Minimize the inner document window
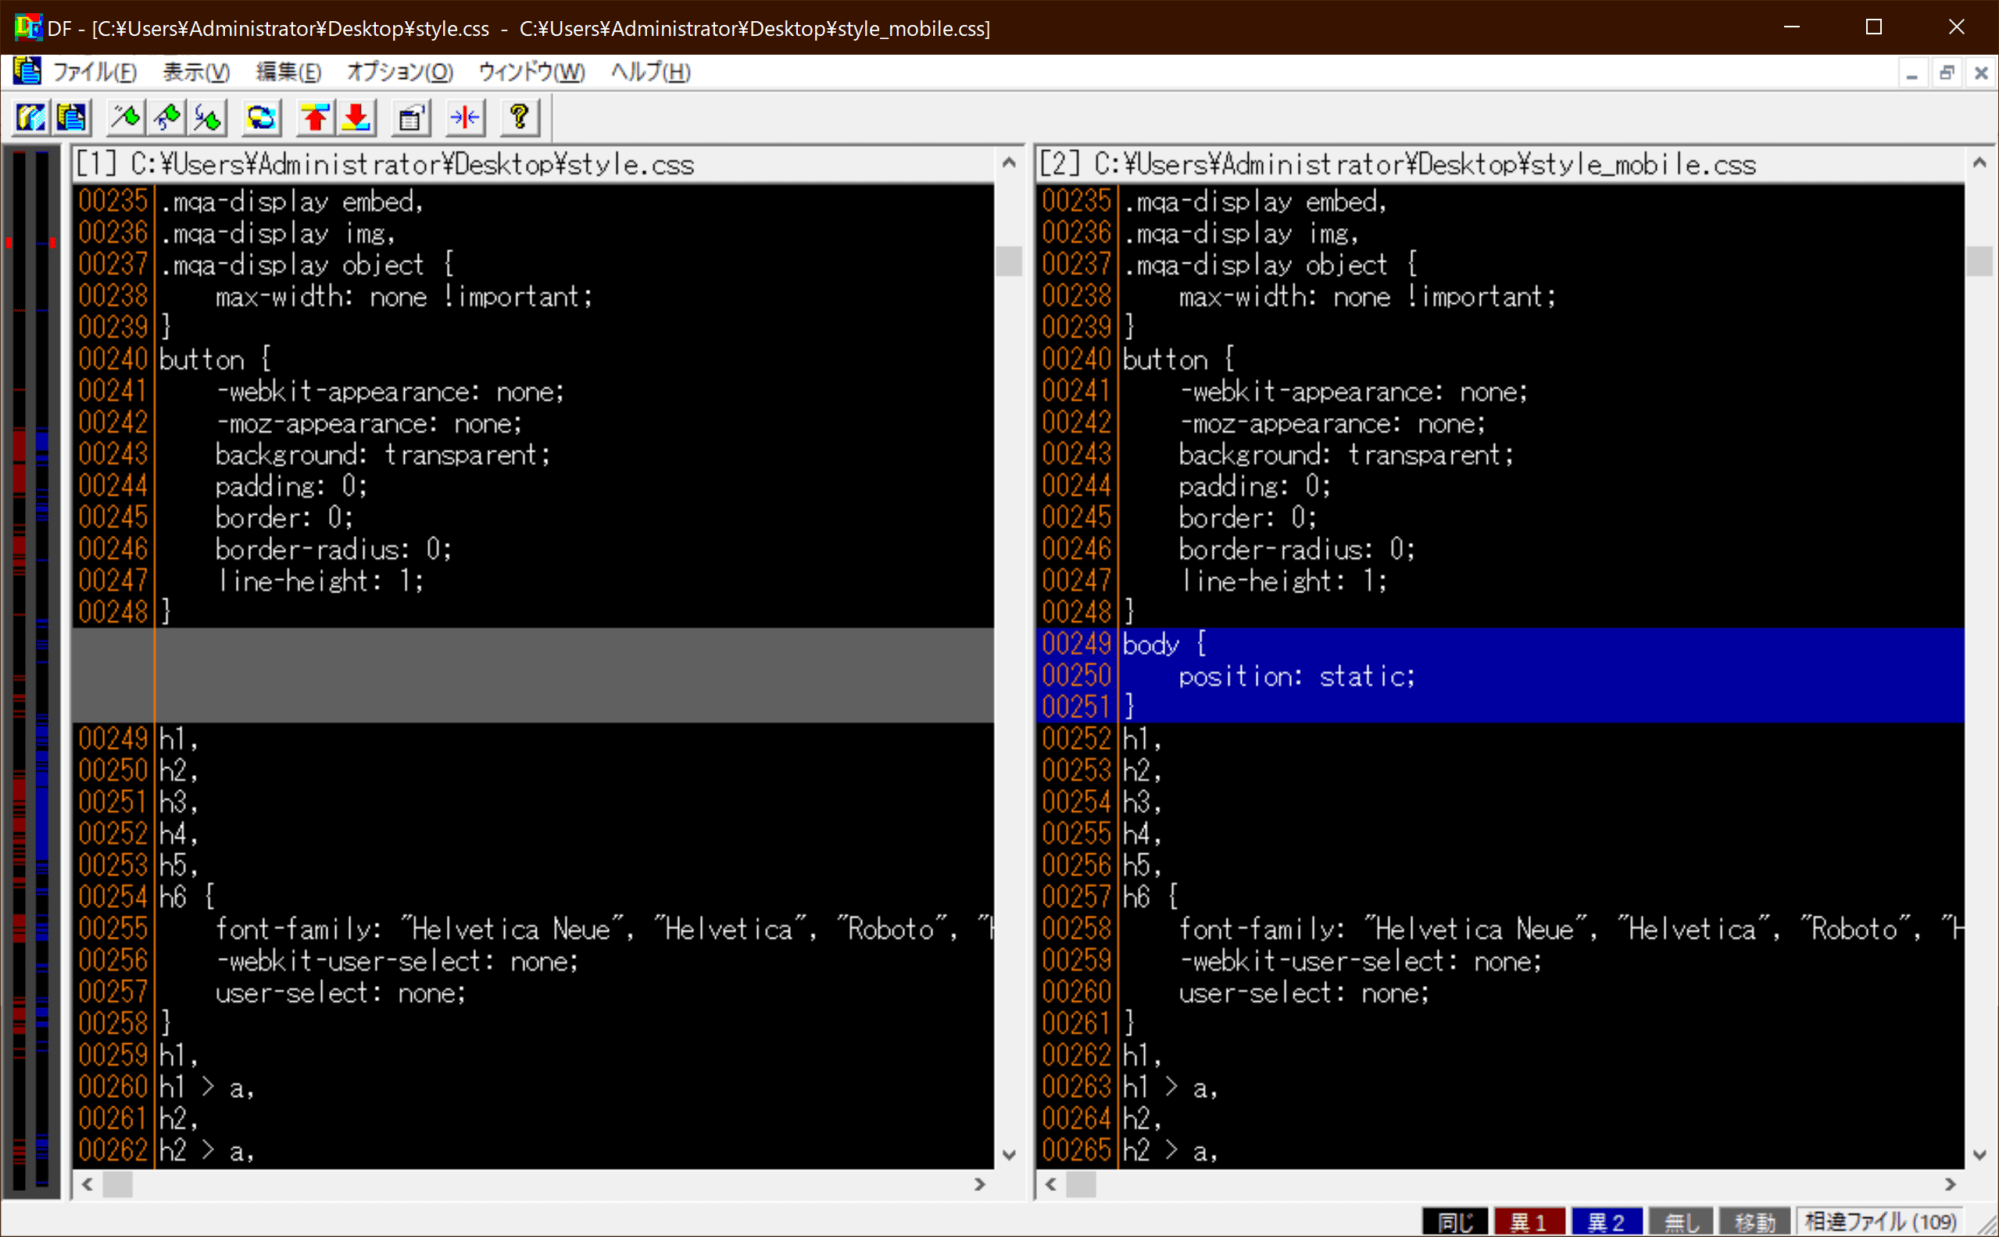 point(1912,73)
